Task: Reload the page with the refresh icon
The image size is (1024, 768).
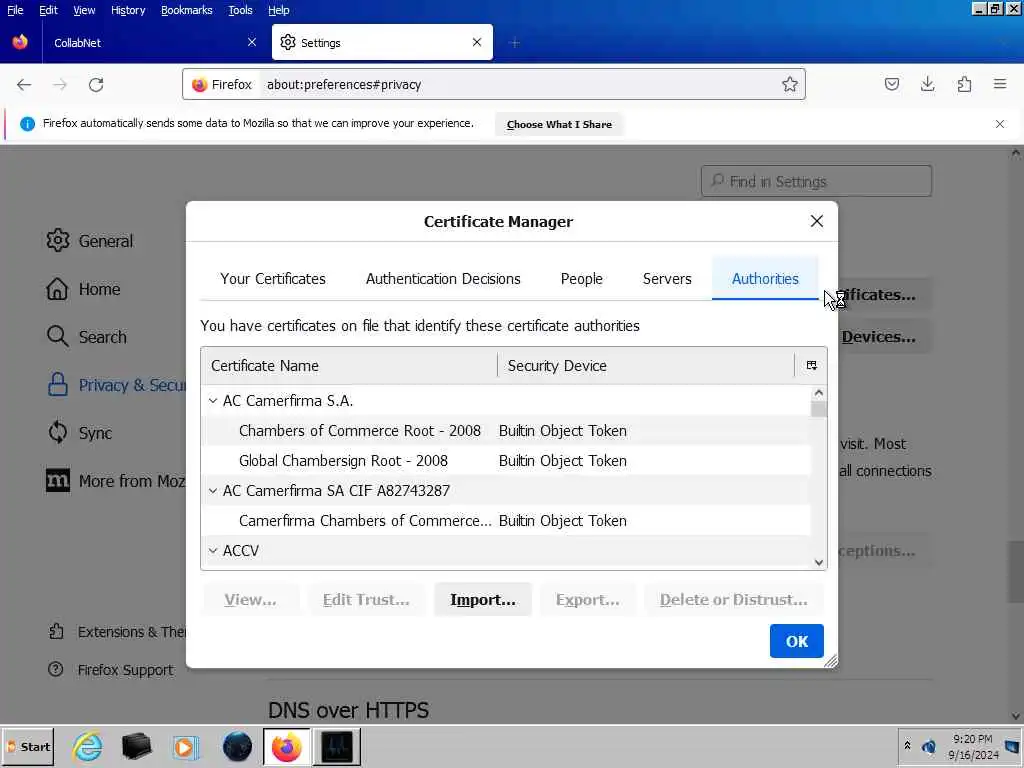Action: (96, 84)
